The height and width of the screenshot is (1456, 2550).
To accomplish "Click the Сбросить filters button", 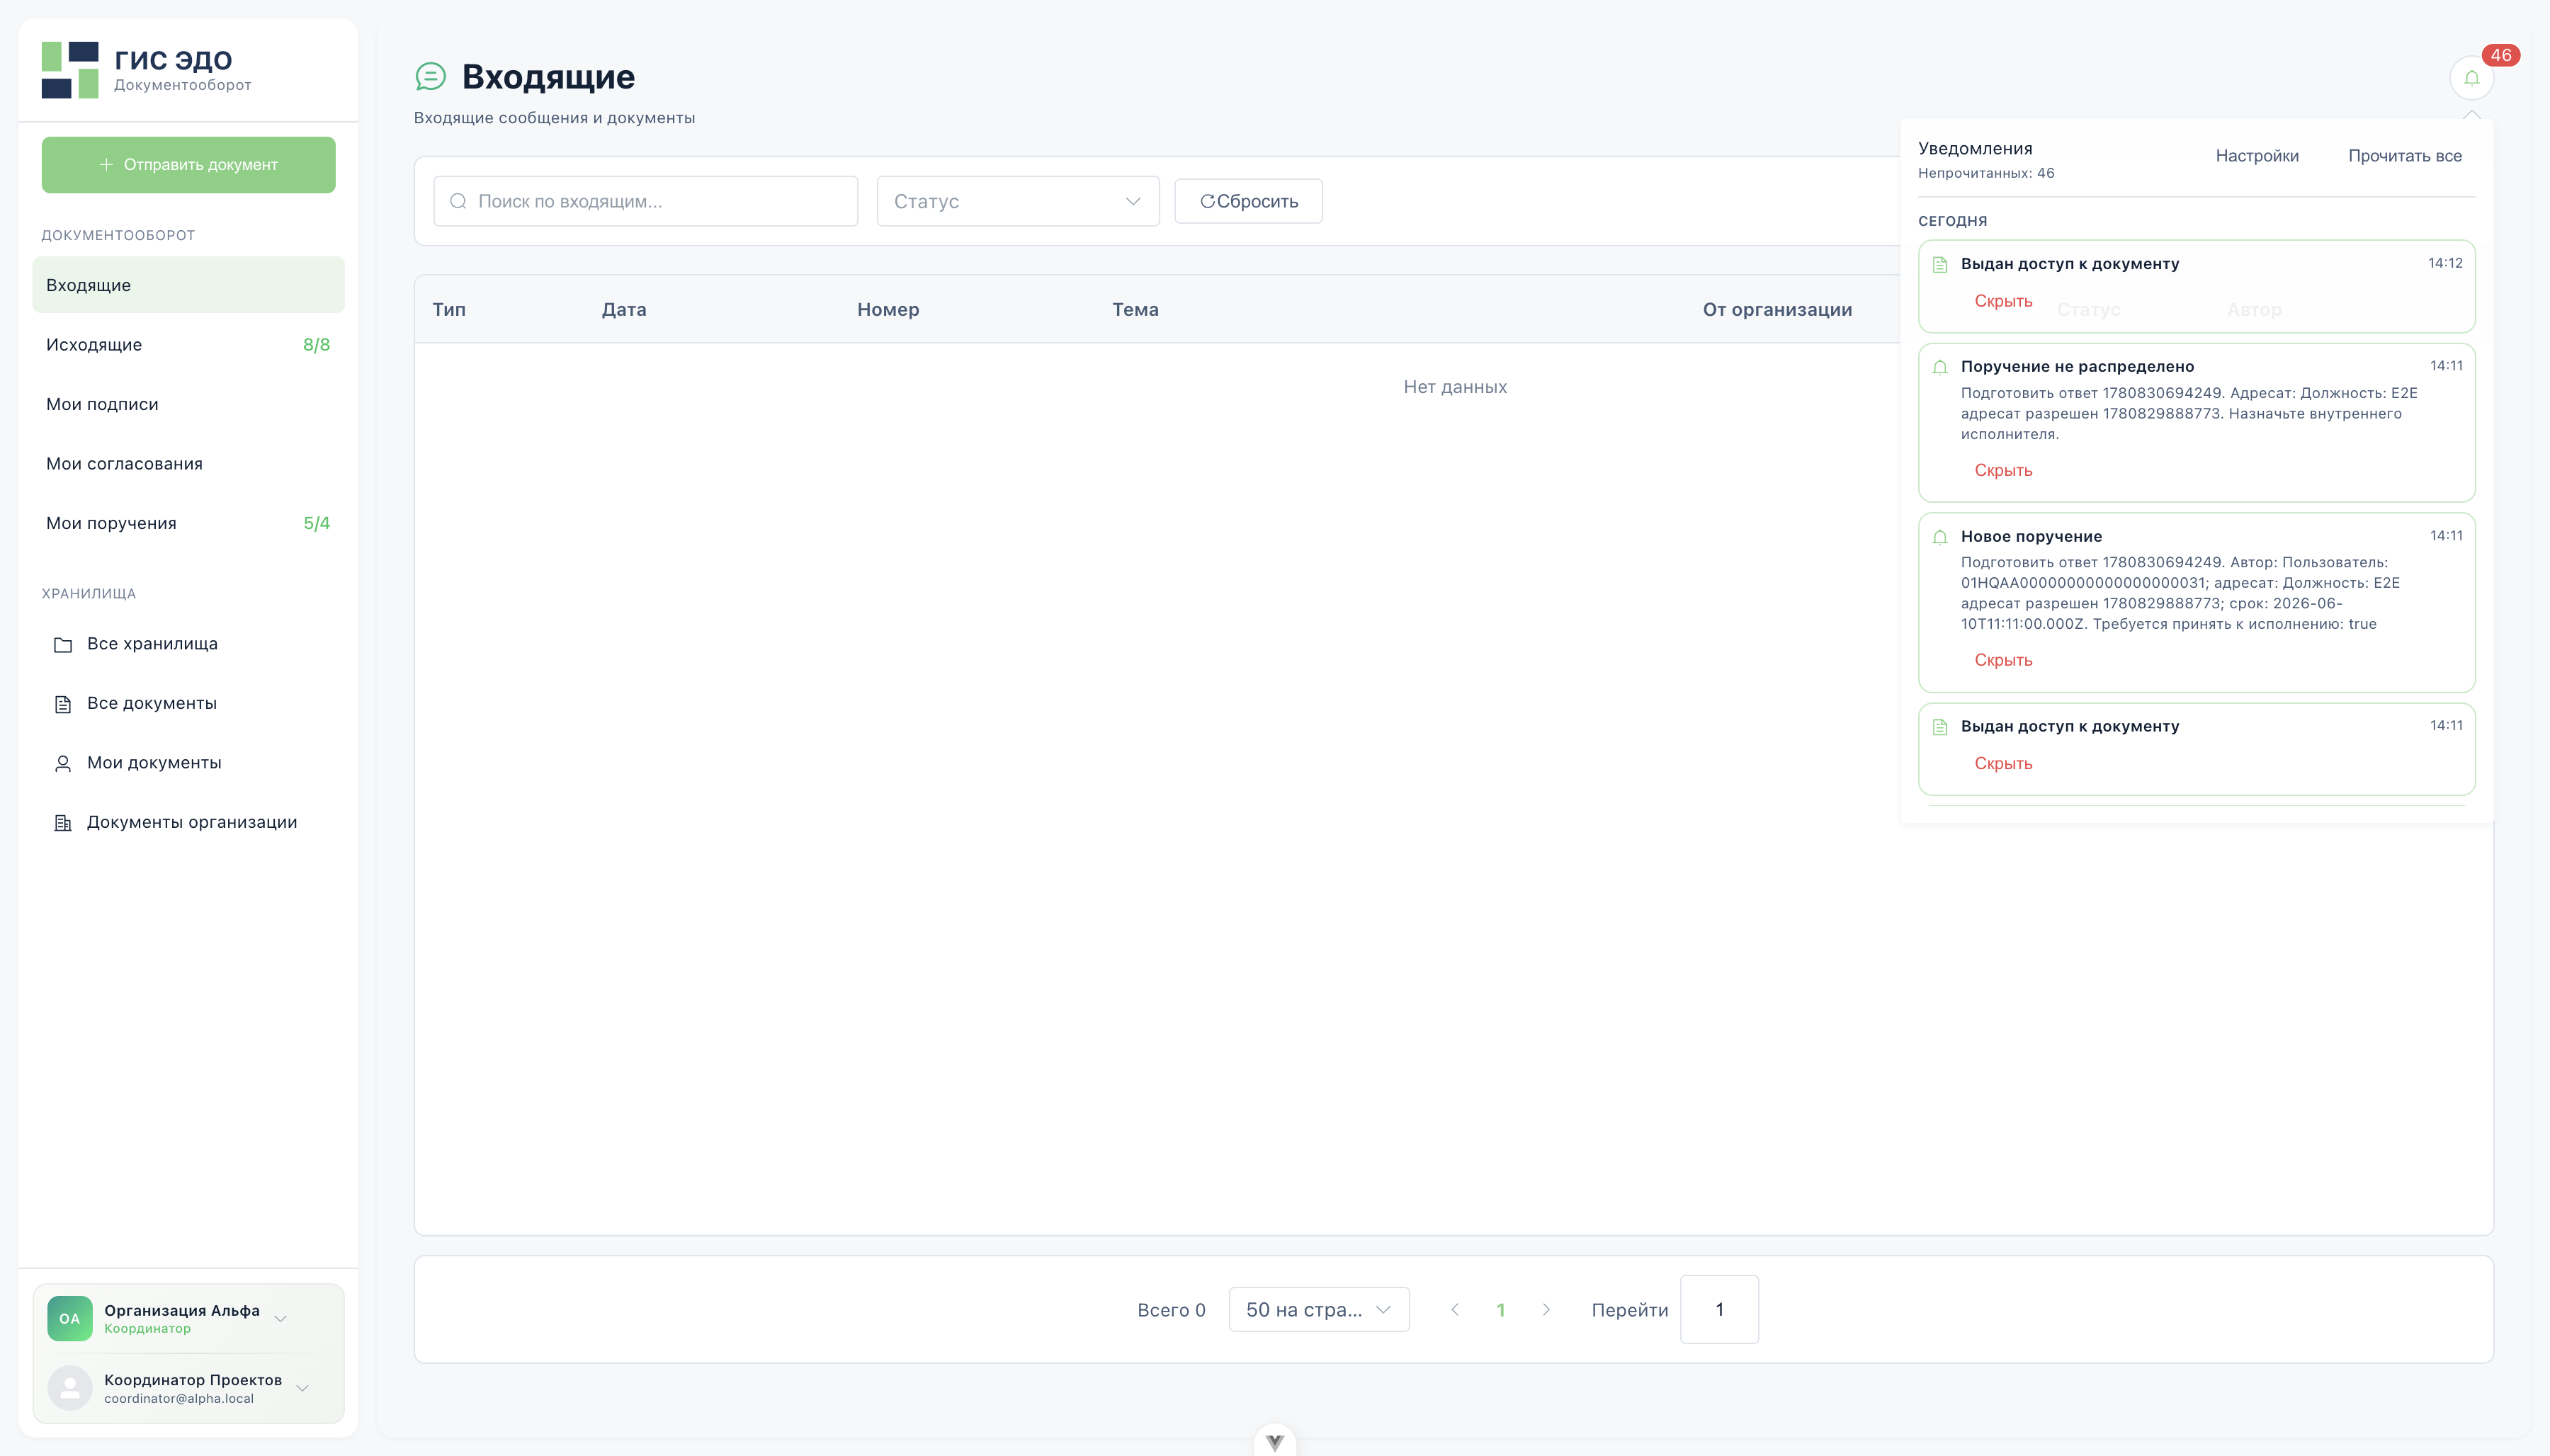I will (1248, 201).
